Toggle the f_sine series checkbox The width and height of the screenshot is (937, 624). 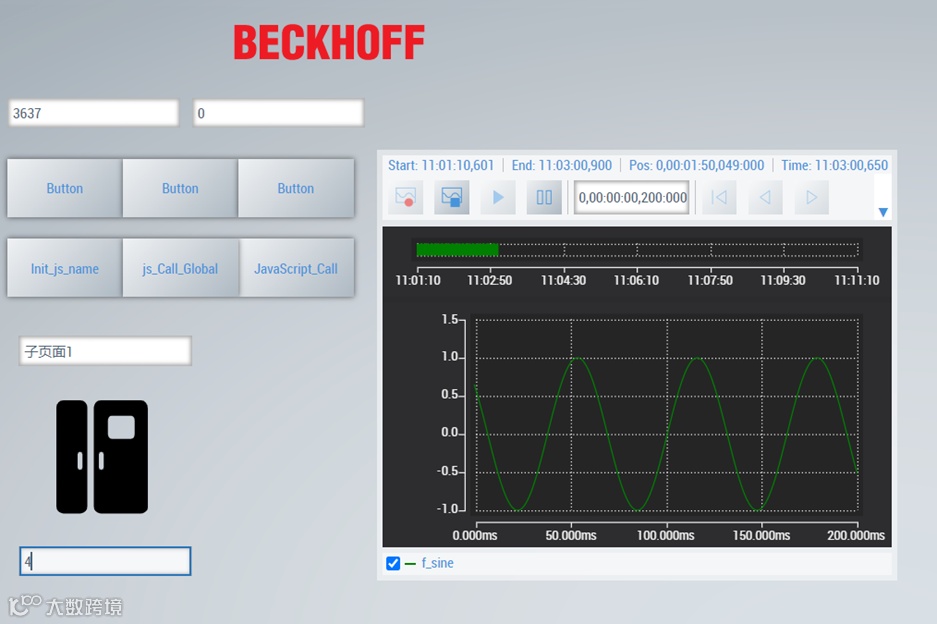pyautogui.click(x=393, y=563)
